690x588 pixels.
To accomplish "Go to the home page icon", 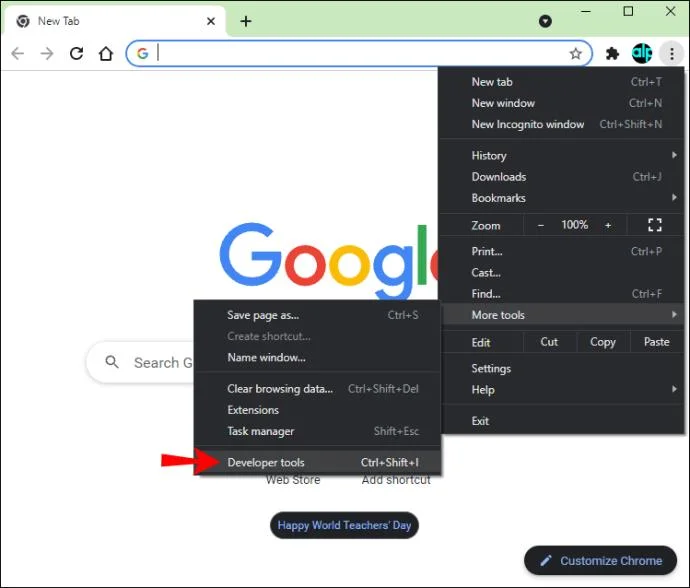I will (x=106, y=54).
